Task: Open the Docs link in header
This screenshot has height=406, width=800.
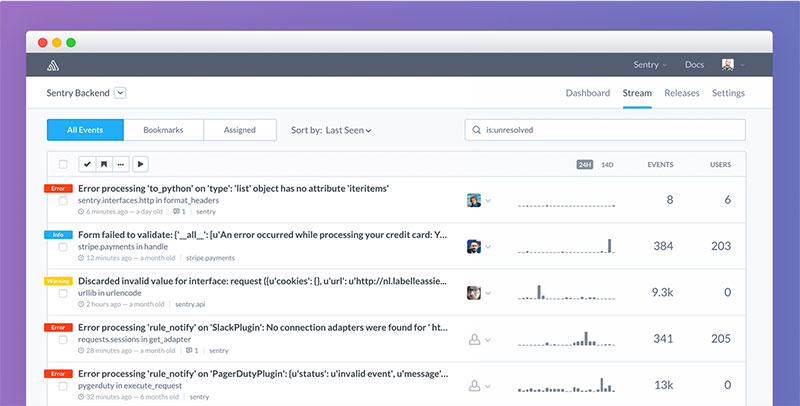Action: [694, 65]
